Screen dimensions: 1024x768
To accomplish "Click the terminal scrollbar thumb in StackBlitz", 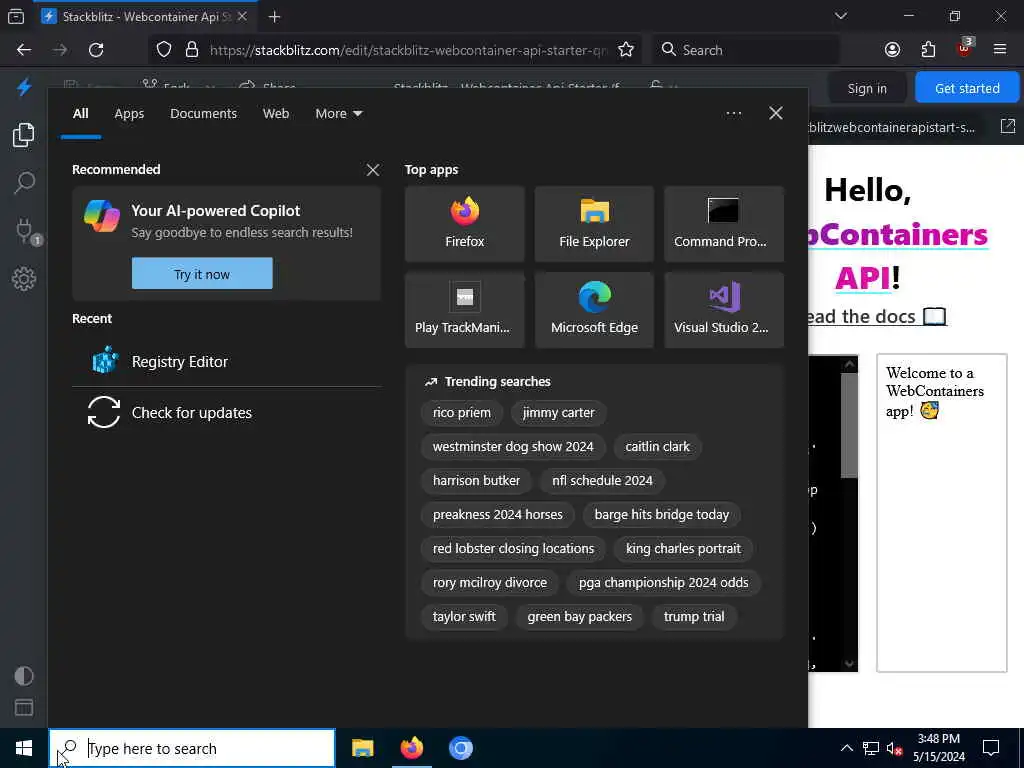I will click(x=849, y=425).
